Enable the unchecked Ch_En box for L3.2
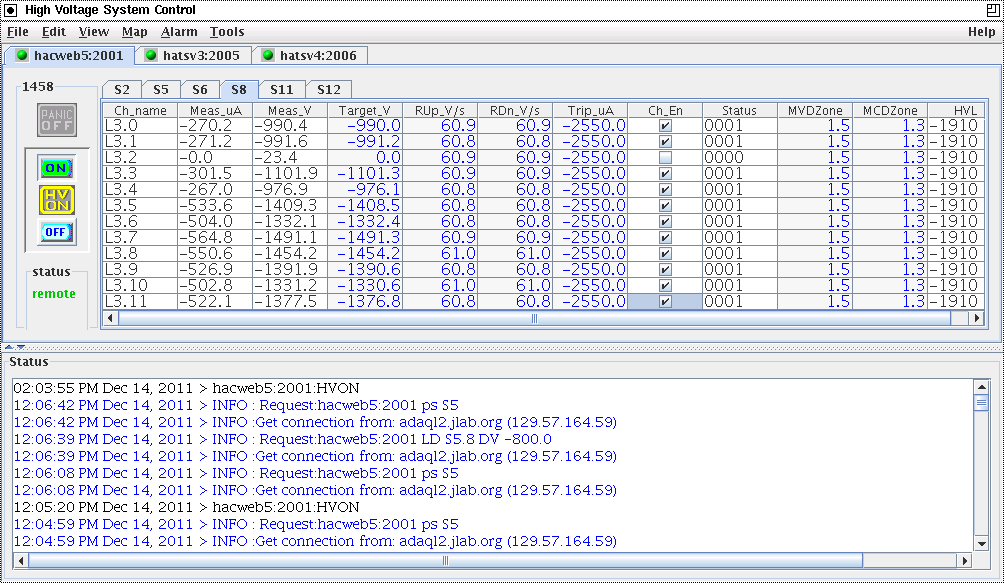Image resolution: width=1004 pixels, height=583 pixels. coord(665,158)
